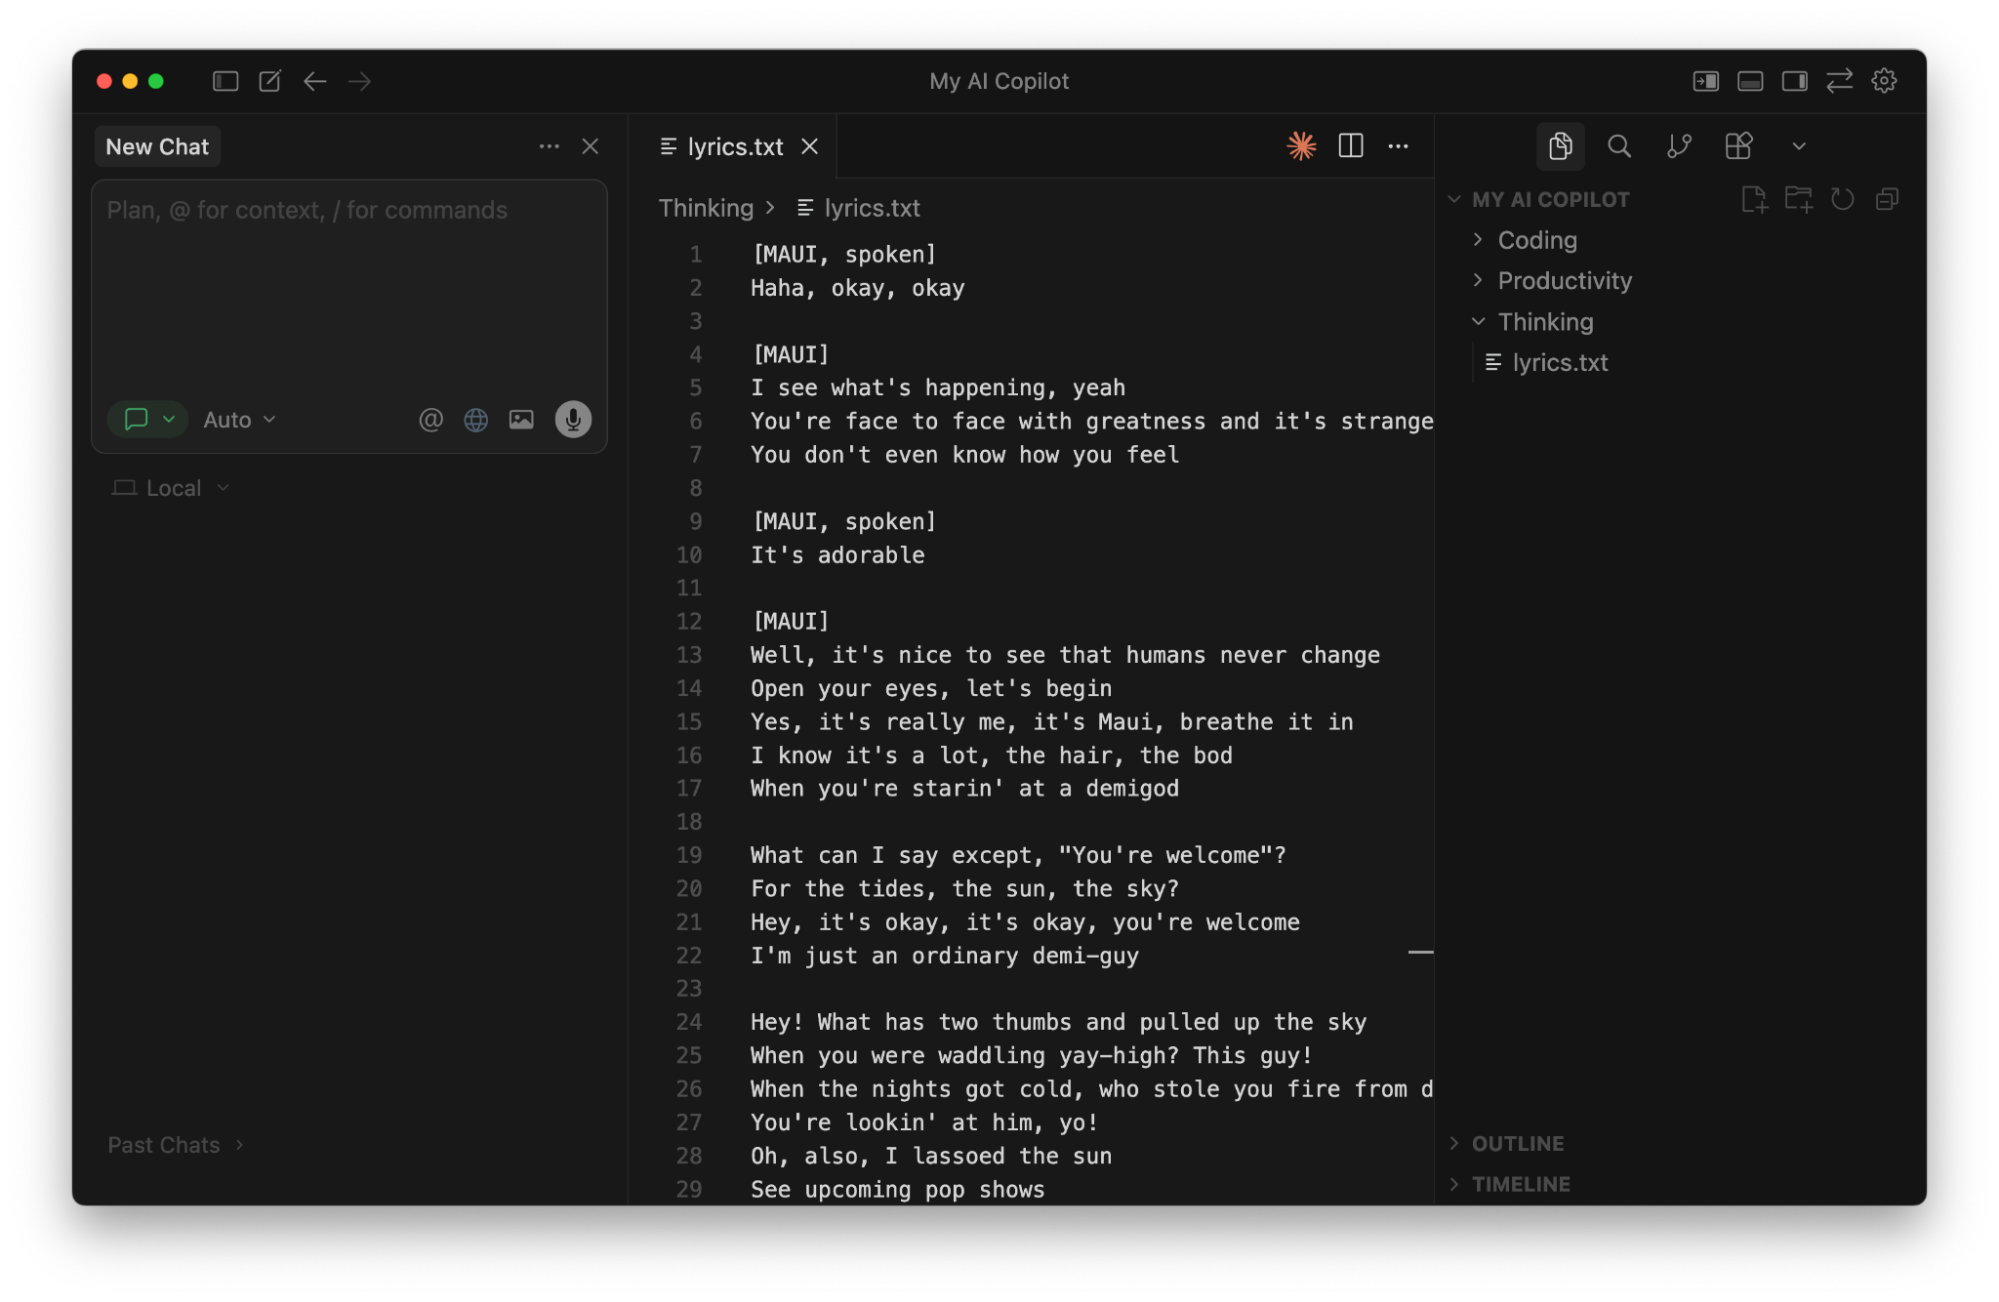Viewport: 1999px width, 1302px height.
Task: Click the @ mention context icon
Action: click(x=430, y=419)
